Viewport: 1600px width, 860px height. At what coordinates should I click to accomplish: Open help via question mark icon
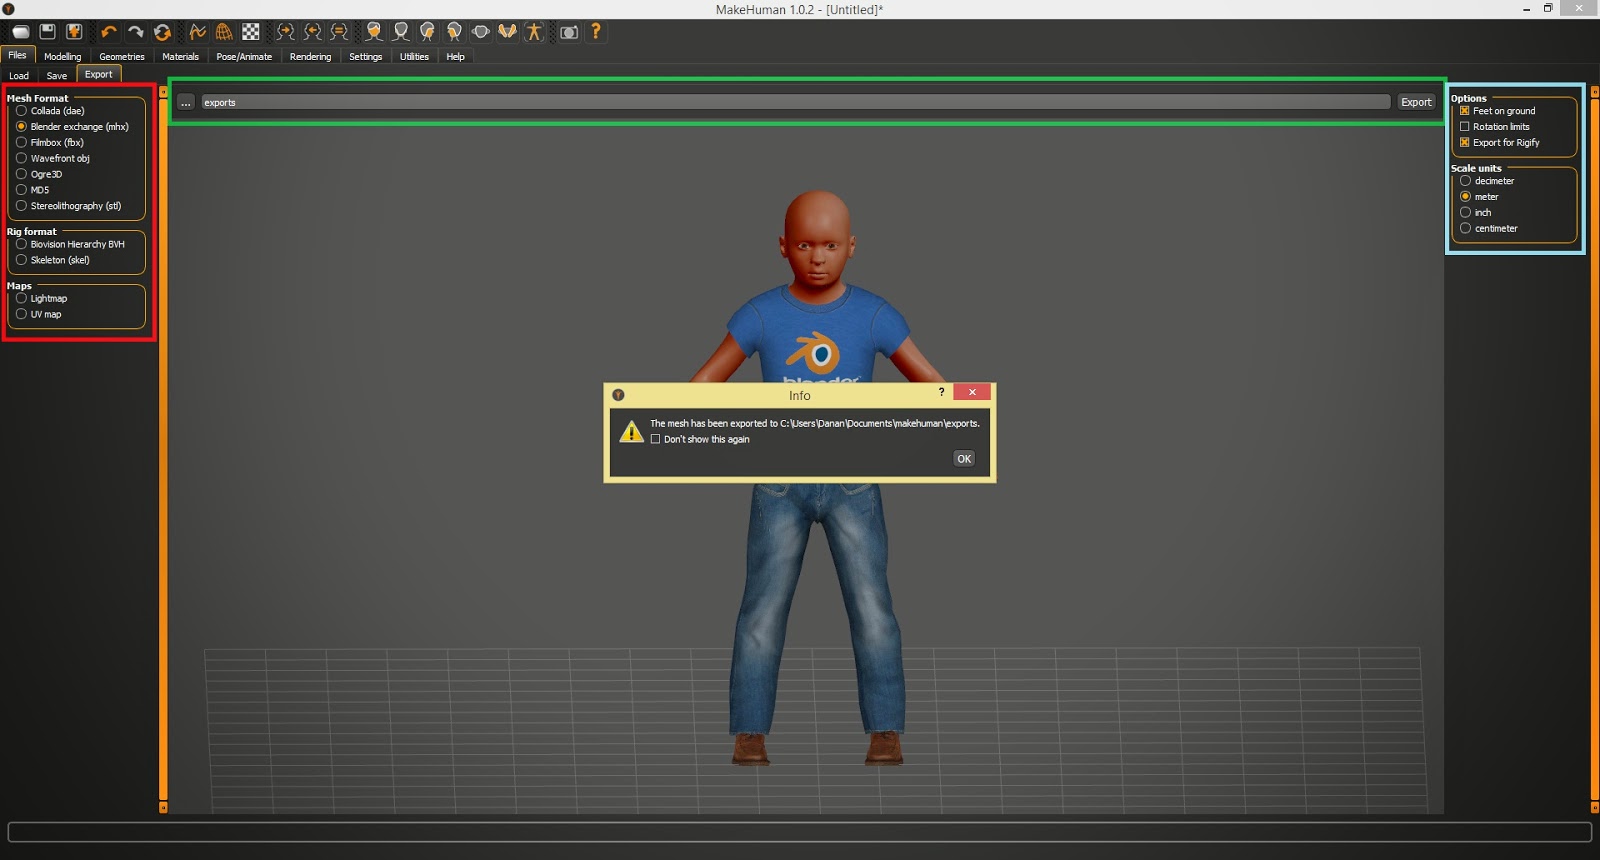coord(596,32)
